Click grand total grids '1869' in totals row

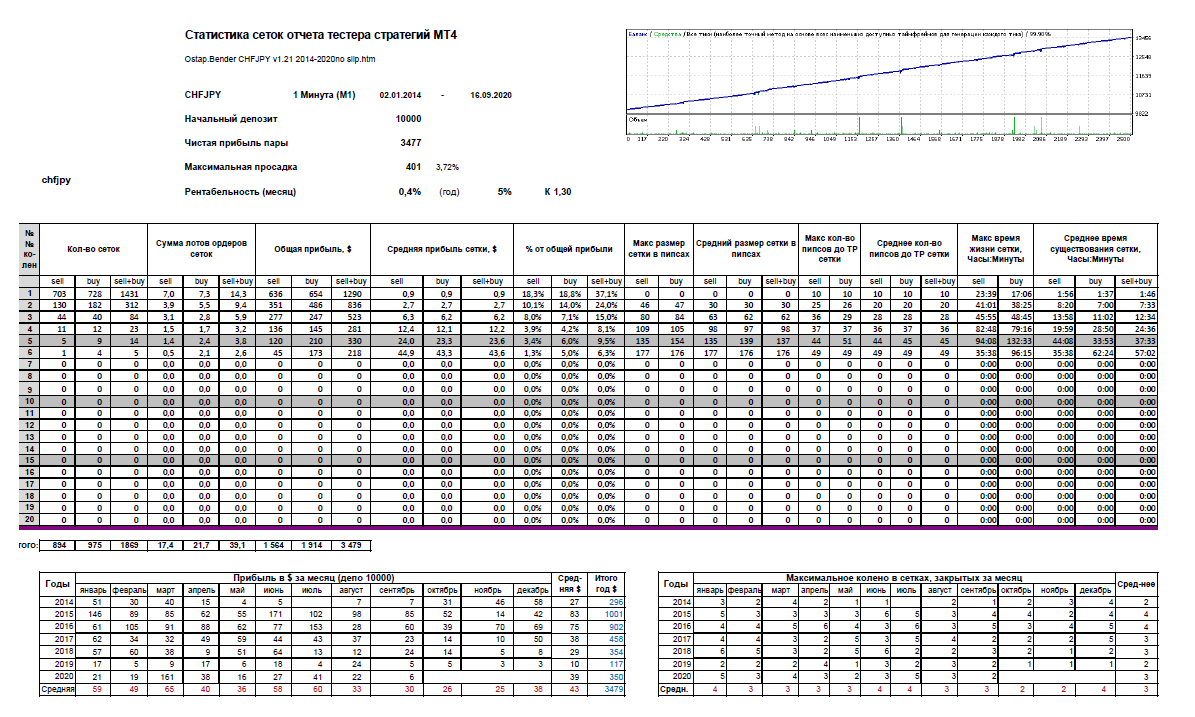(x=130, y=546)
